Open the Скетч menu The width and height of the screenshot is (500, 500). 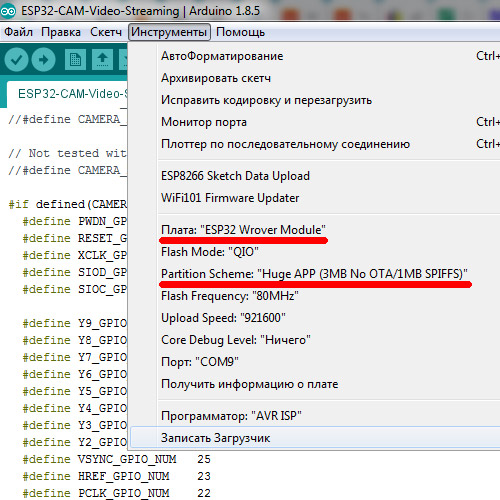click(x=106, y=32)
